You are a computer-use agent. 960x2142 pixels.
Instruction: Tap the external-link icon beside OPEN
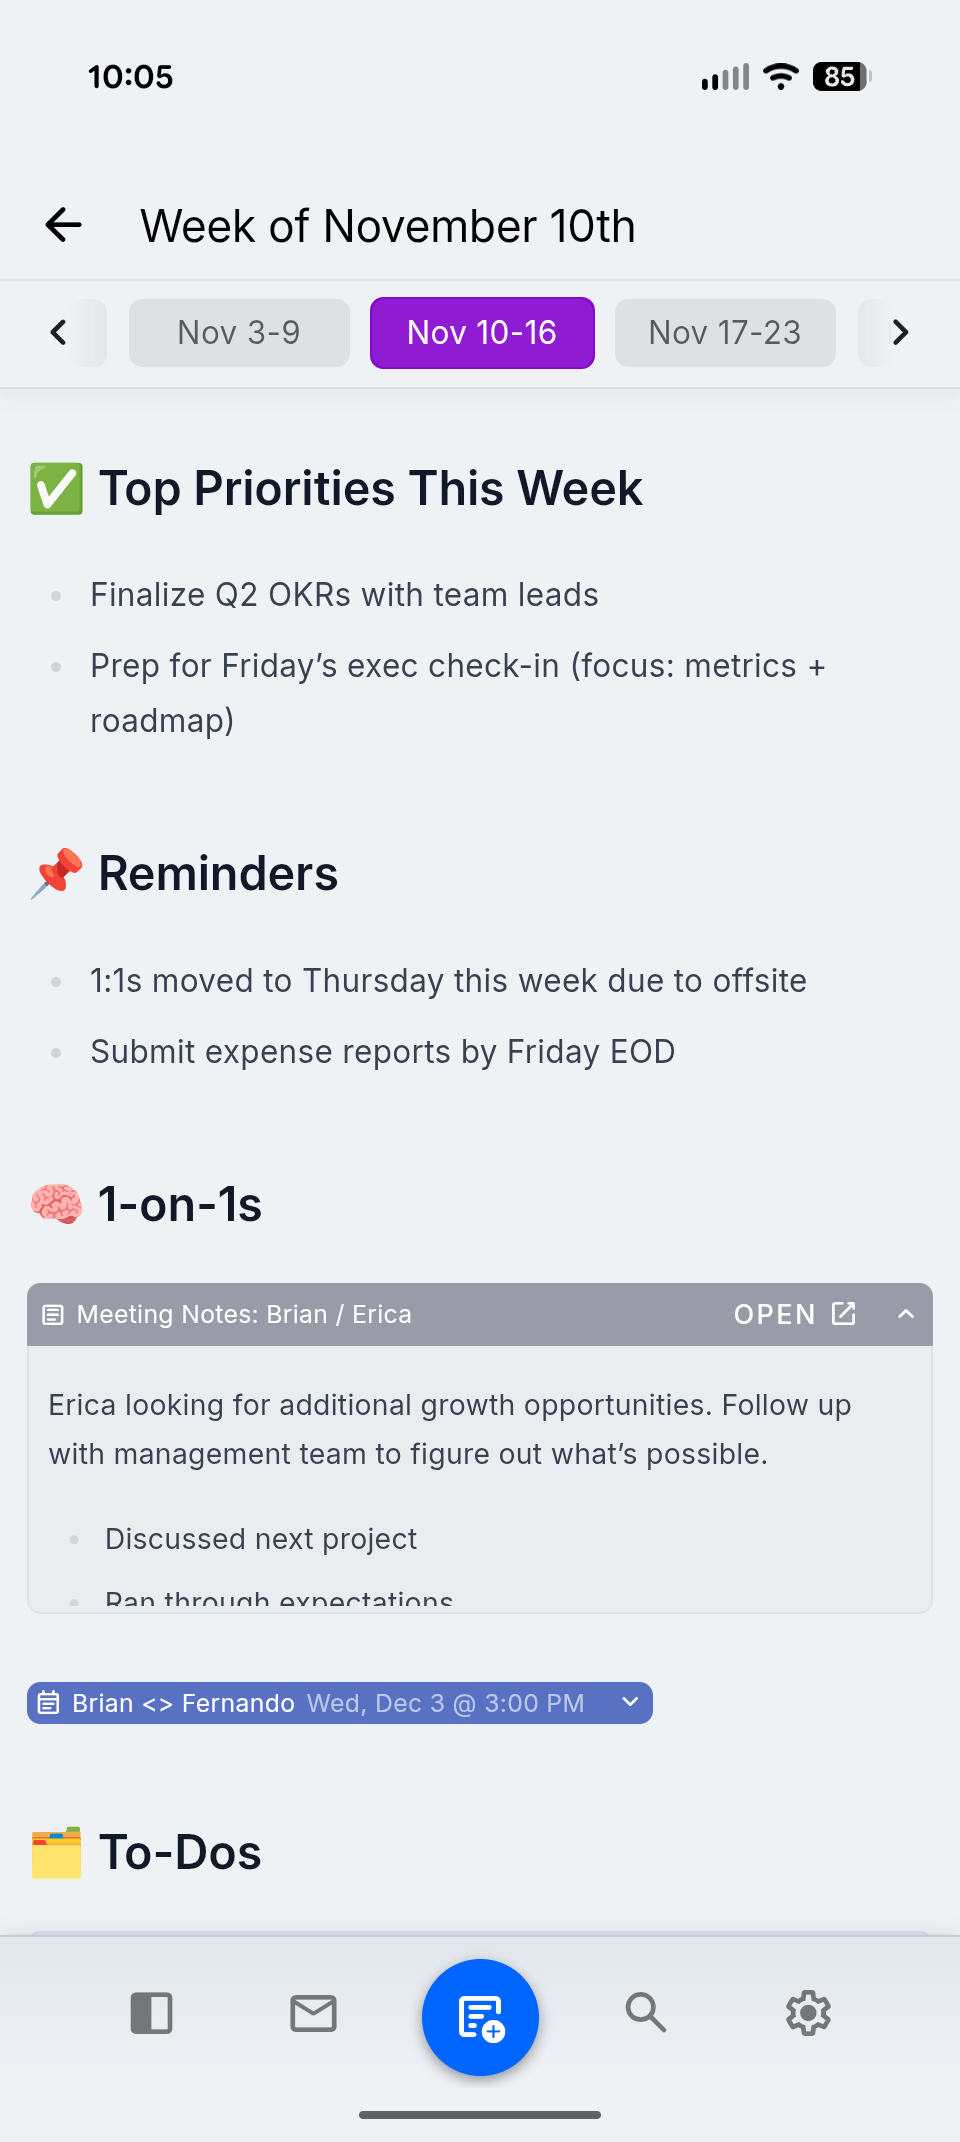click(844, 1313)
